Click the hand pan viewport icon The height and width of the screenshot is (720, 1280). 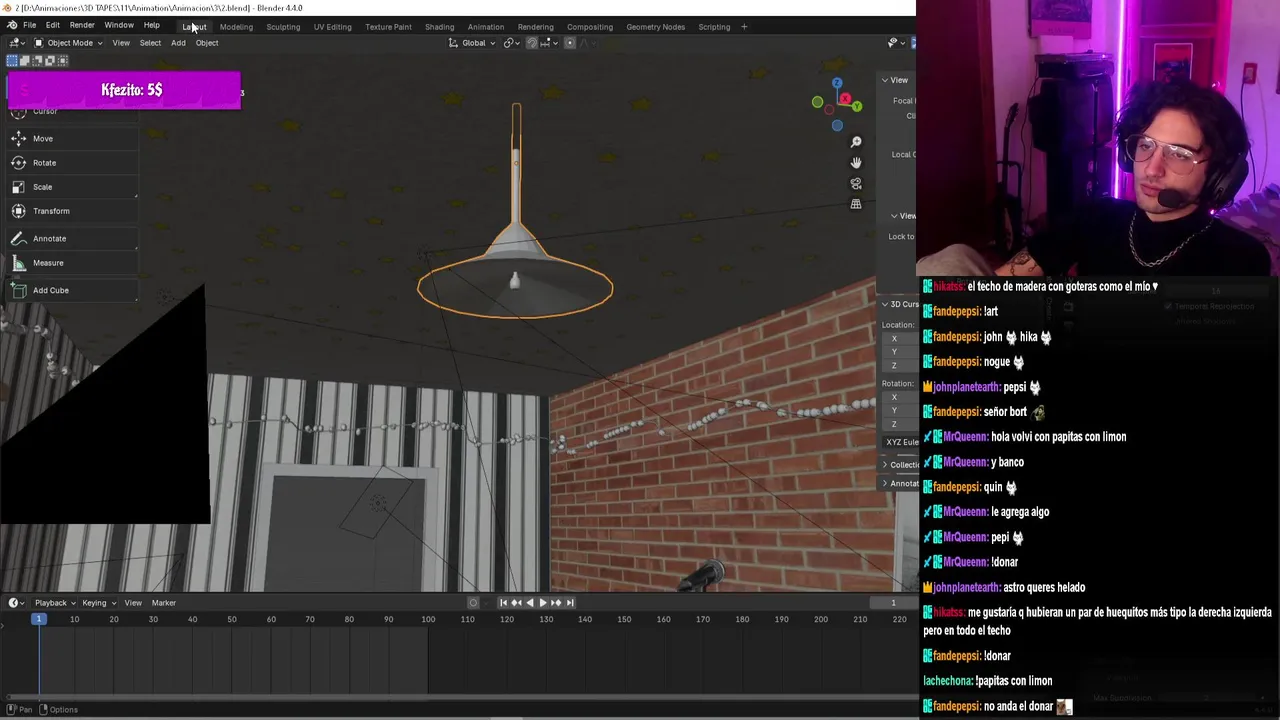pyautogui.click(x=856, y=163)
